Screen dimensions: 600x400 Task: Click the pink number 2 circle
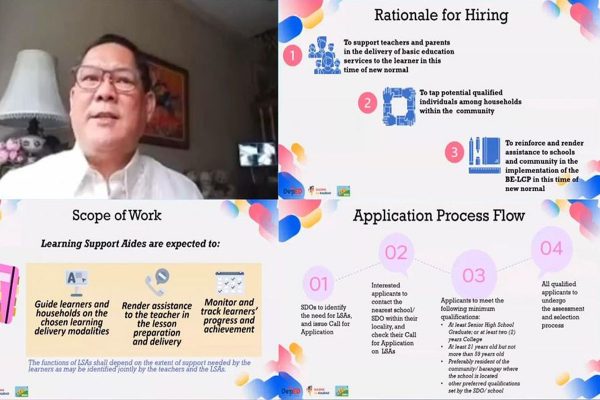[367, 103]
